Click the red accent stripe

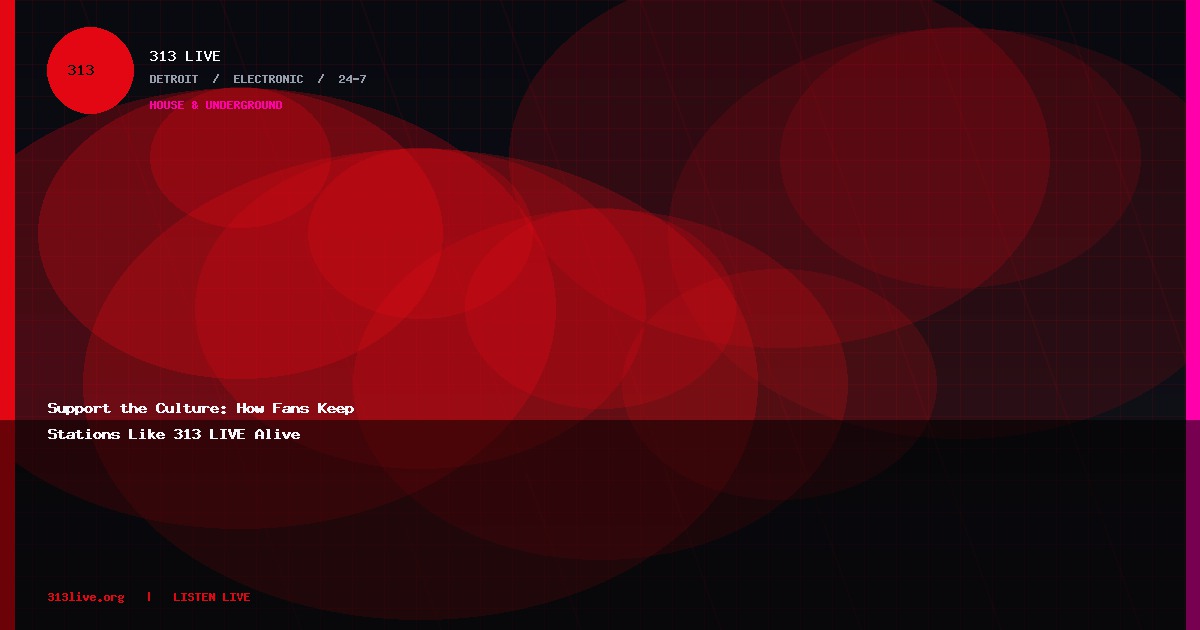click(7, 315)
